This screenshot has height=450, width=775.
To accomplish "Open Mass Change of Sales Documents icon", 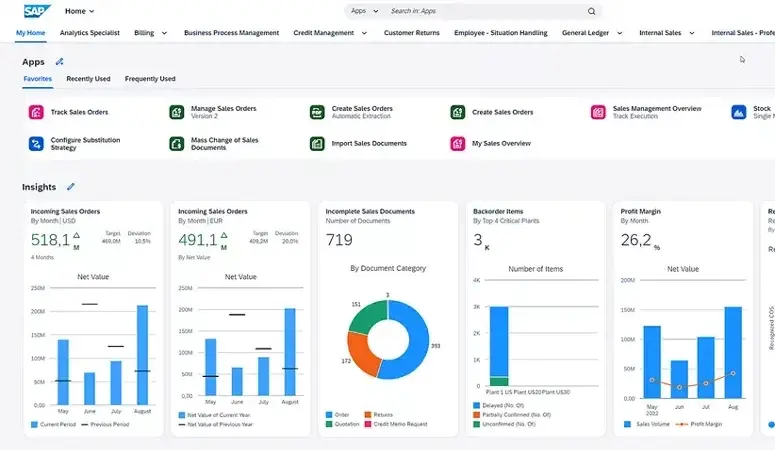I will pos(176,143).
